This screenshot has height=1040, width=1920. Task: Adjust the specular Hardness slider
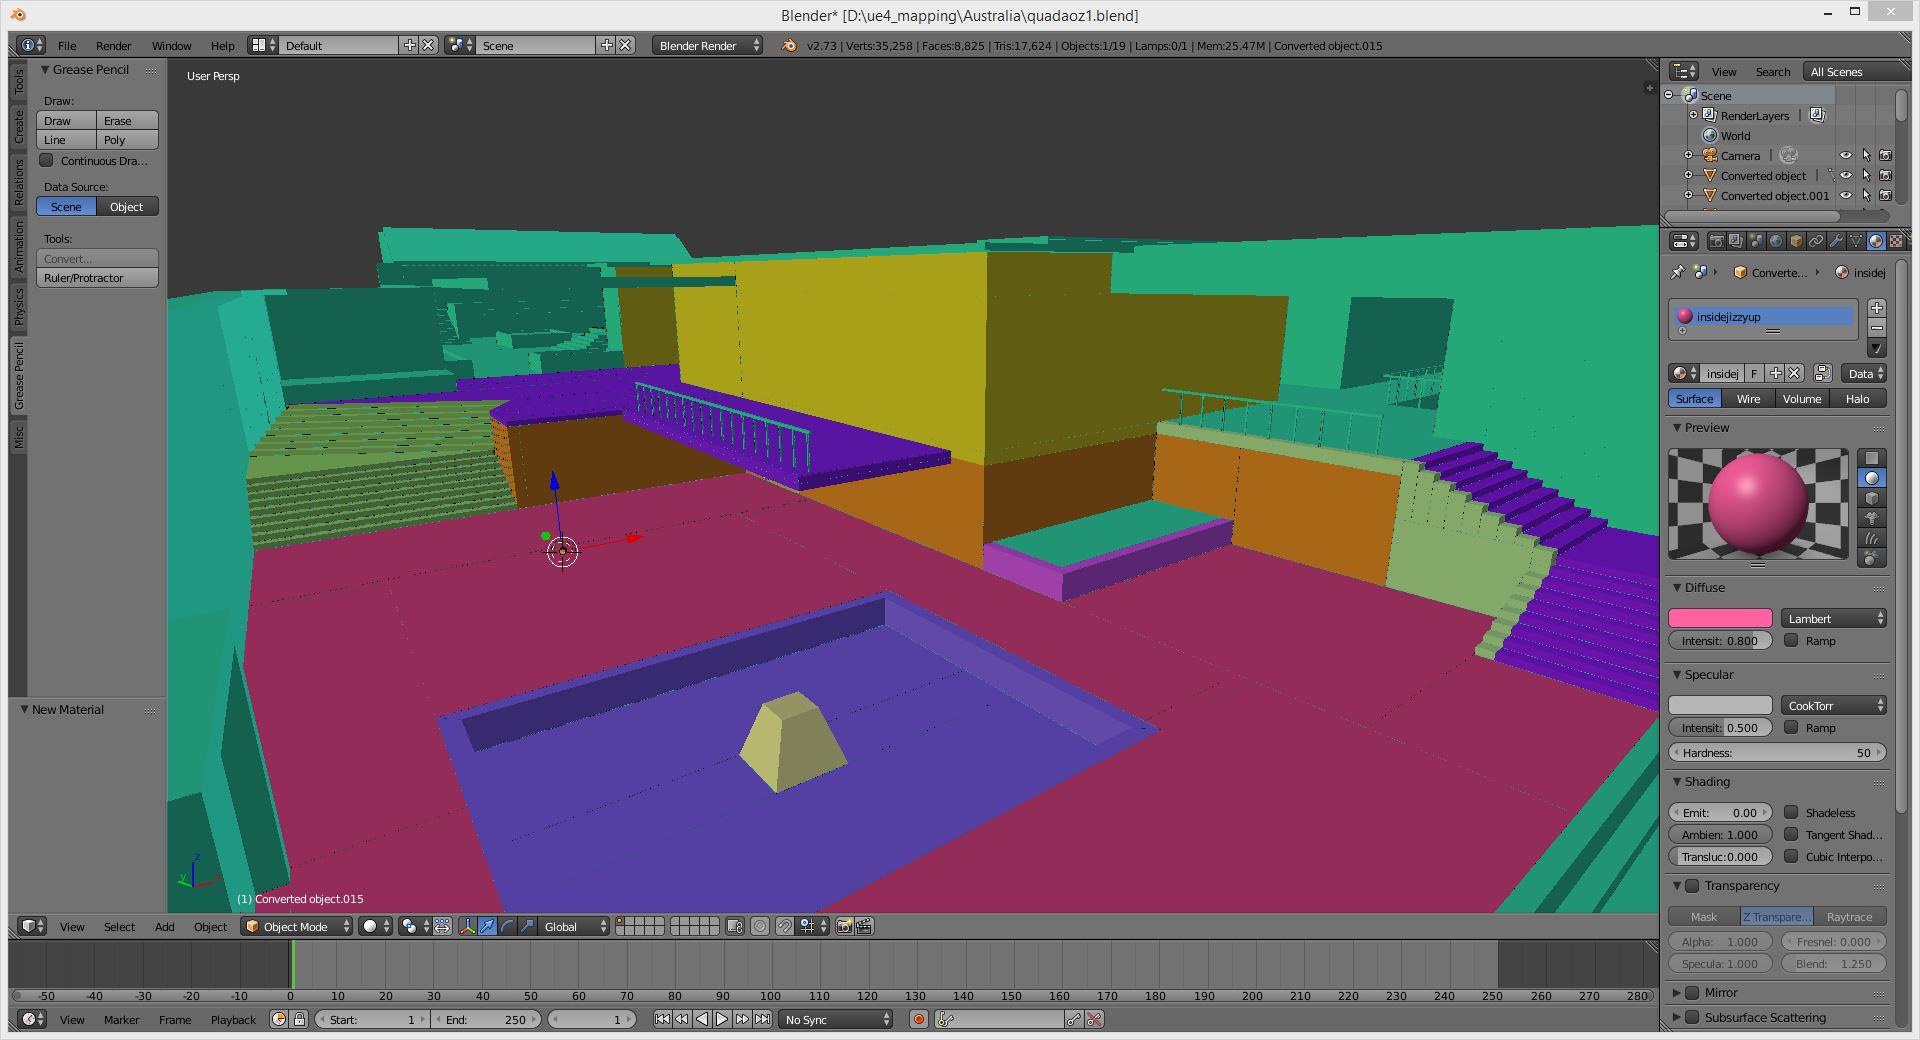1777,752
